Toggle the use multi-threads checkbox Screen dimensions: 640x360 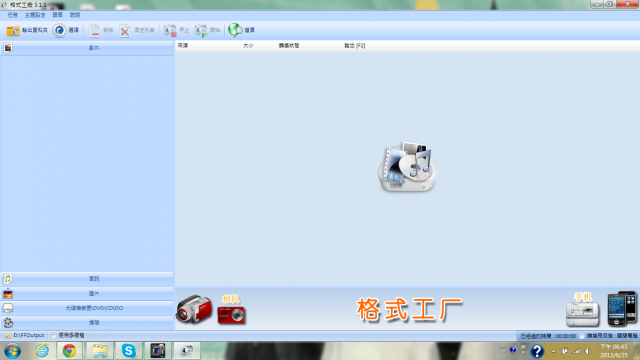[53, 336]
